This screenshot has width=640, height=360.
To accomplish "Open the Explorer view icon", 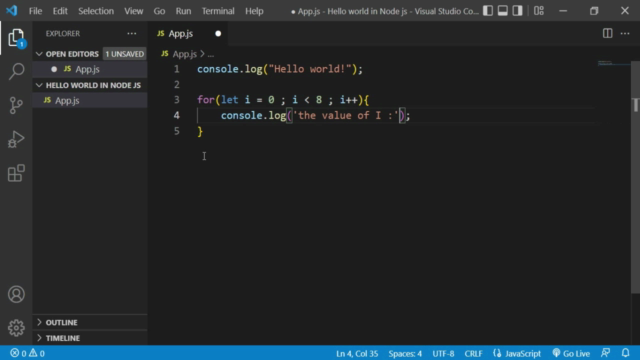I will pyautogui.click(x=16, y=38).
